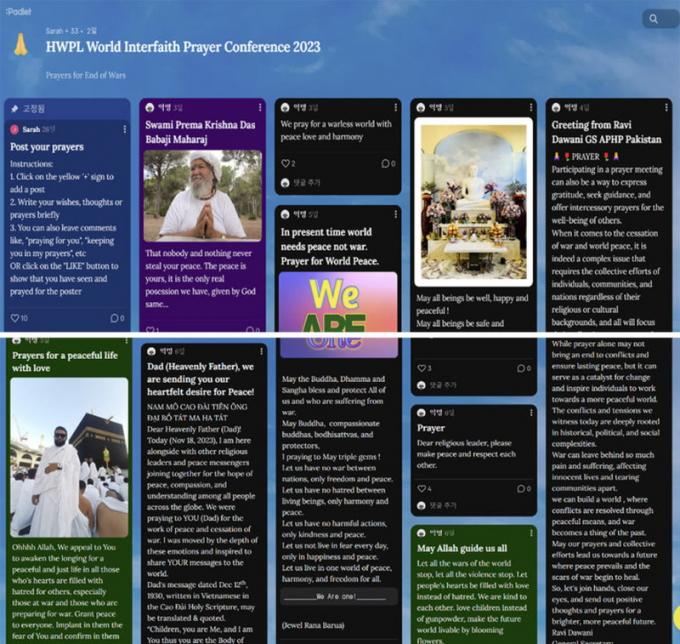Open options menu on Swami Prema Krishna Das card
Viewport: 680px width, 644px height.
click(260, 107)
